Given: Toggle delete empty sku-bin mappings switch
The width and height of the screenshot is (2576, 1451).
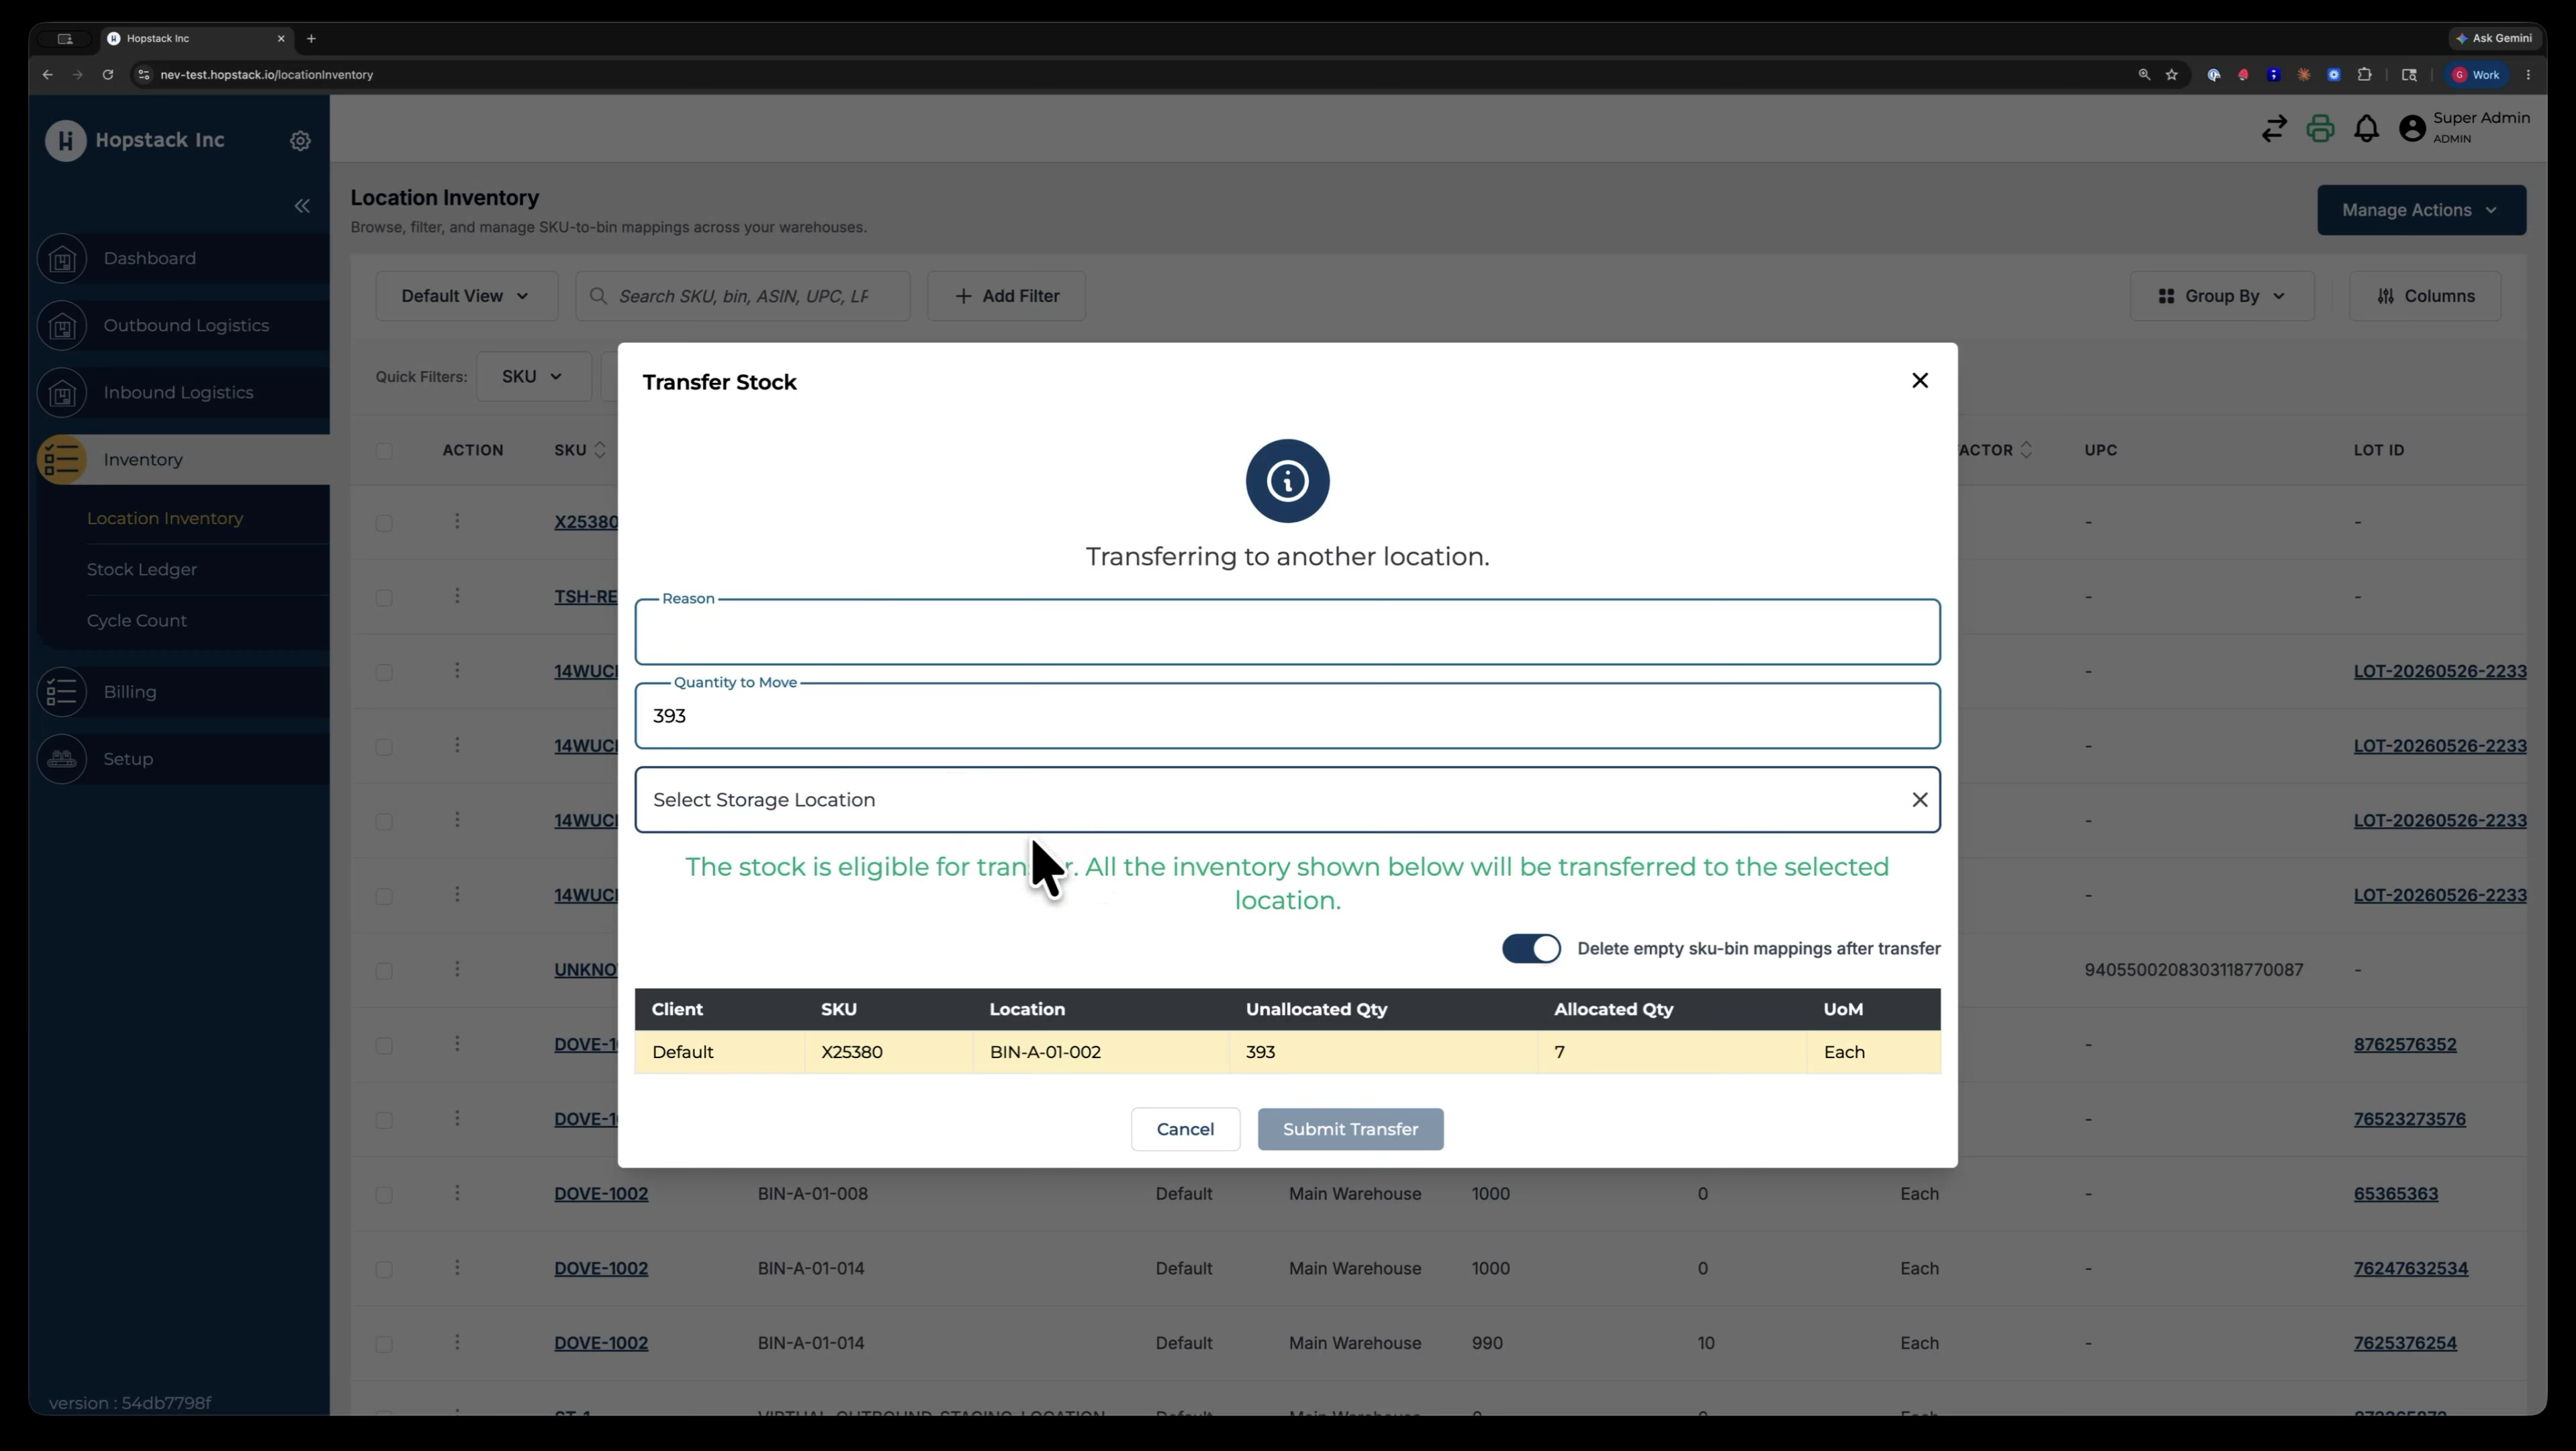Looking at the screenshot, I should 1531,949.
